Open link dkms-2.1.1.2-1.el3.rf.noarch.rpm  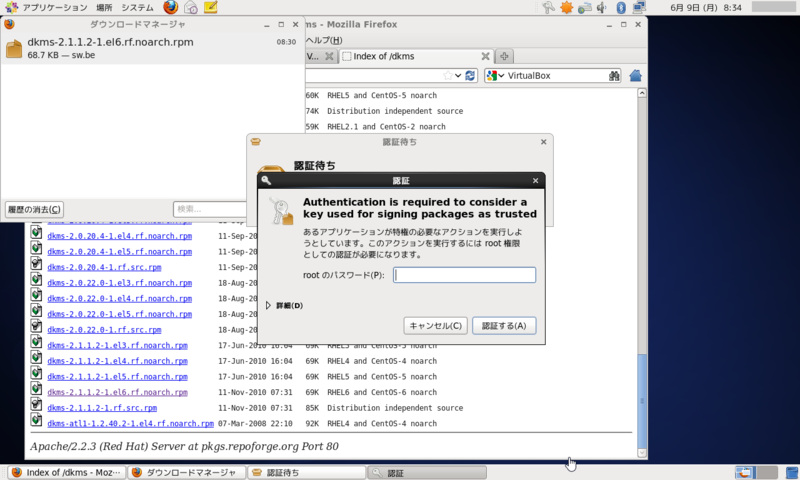117,345
